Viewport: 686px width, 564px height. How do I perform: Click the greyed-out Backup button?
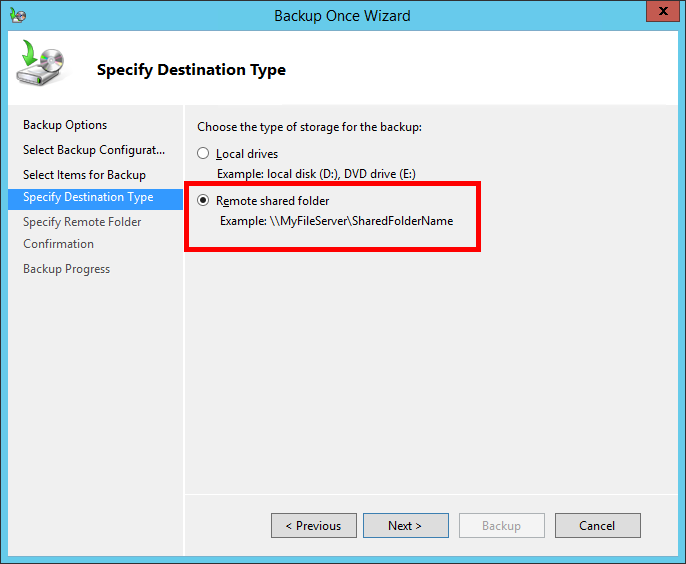(x=501, y=526)
